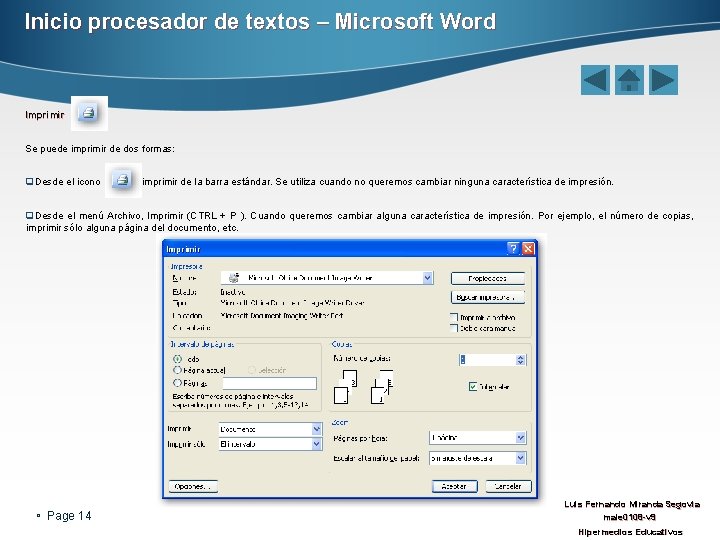Image resolution: width=720 pixels, height=540 pixels.
Task: Click the Cancelar button
Action: click(x=508, y=486)
